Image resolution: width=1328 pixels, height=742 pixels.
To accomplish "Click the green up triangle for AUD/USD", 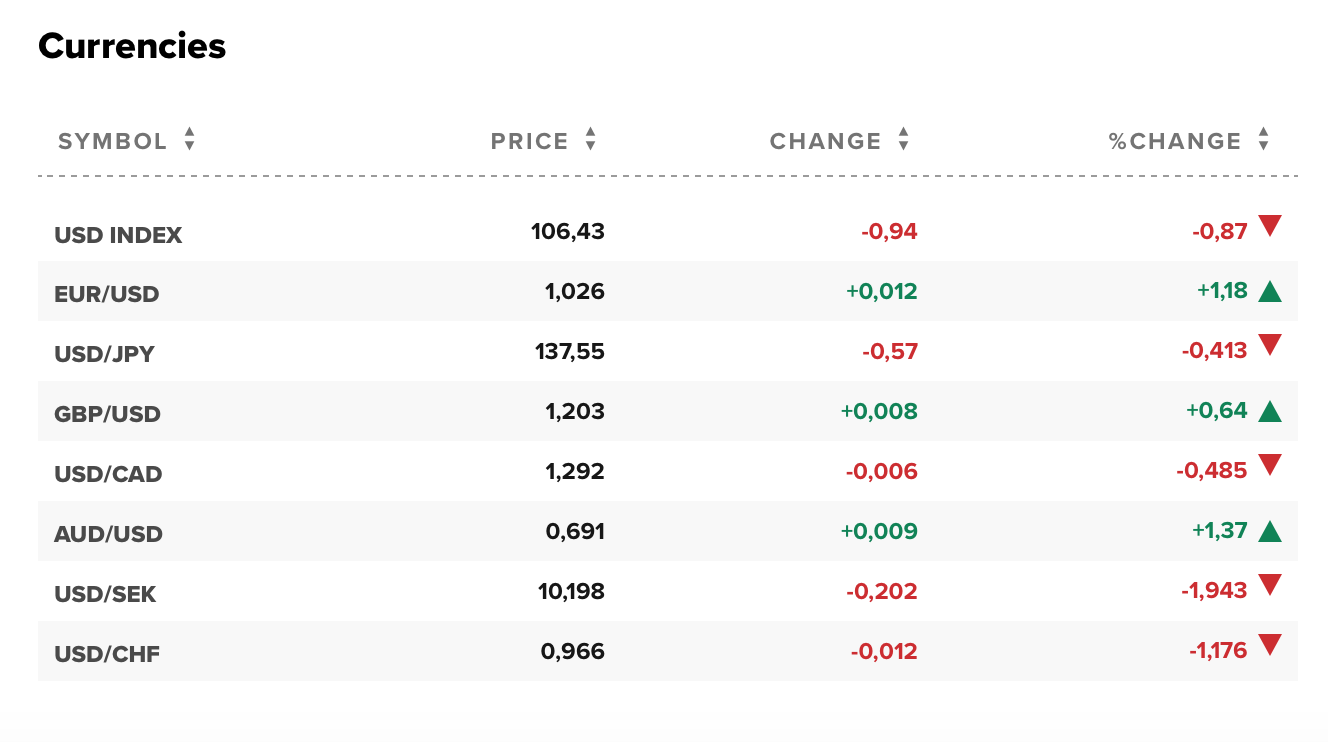I will 1270,528.
